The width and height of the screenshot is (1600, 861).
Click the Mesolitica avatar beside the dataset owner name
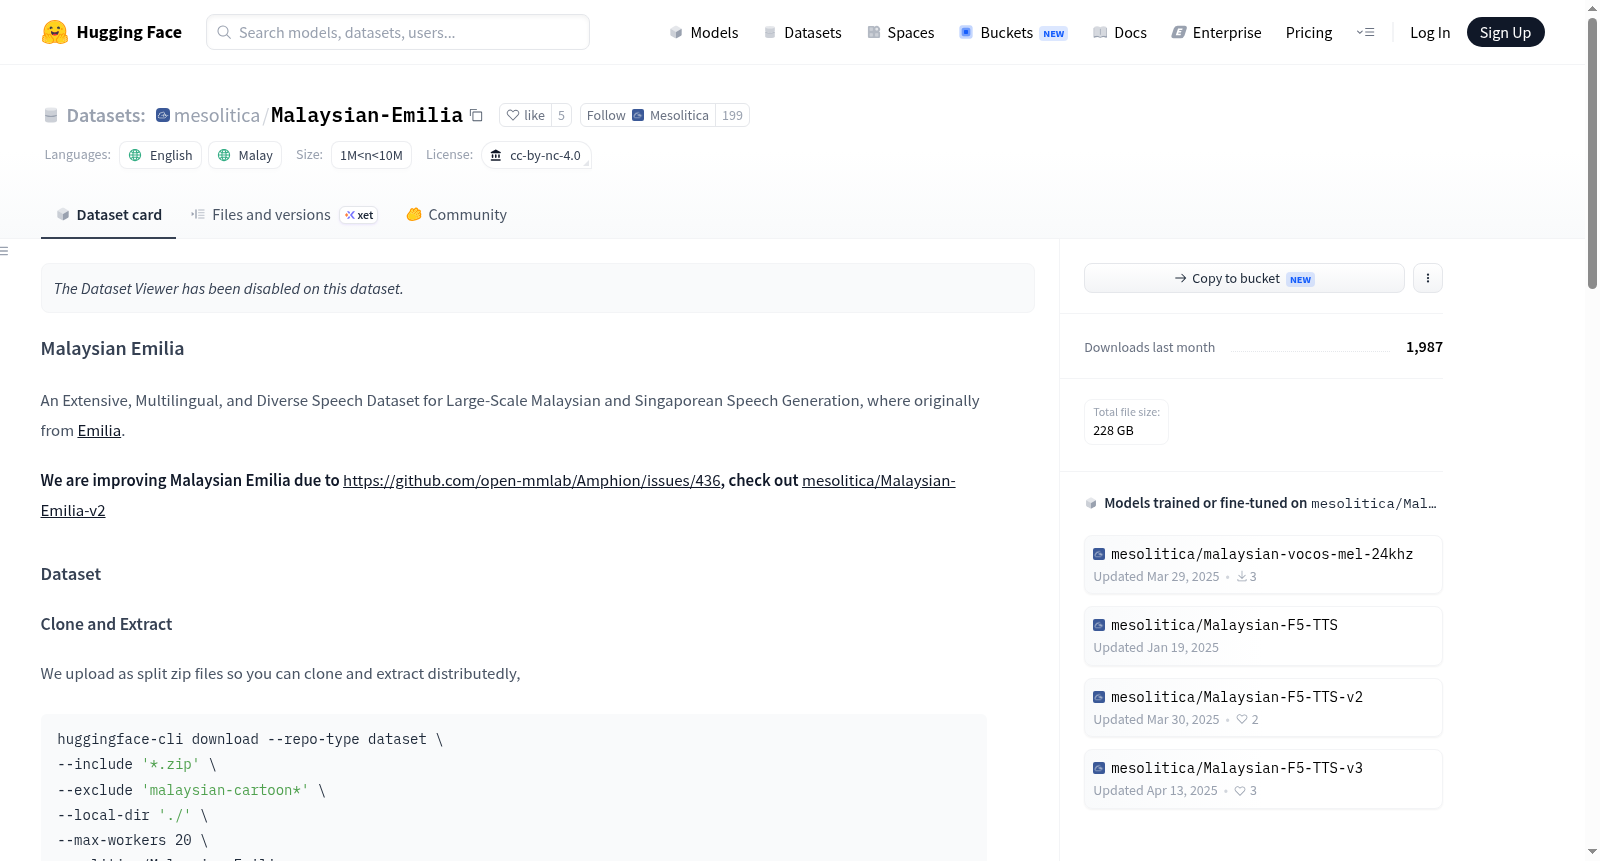163,115
